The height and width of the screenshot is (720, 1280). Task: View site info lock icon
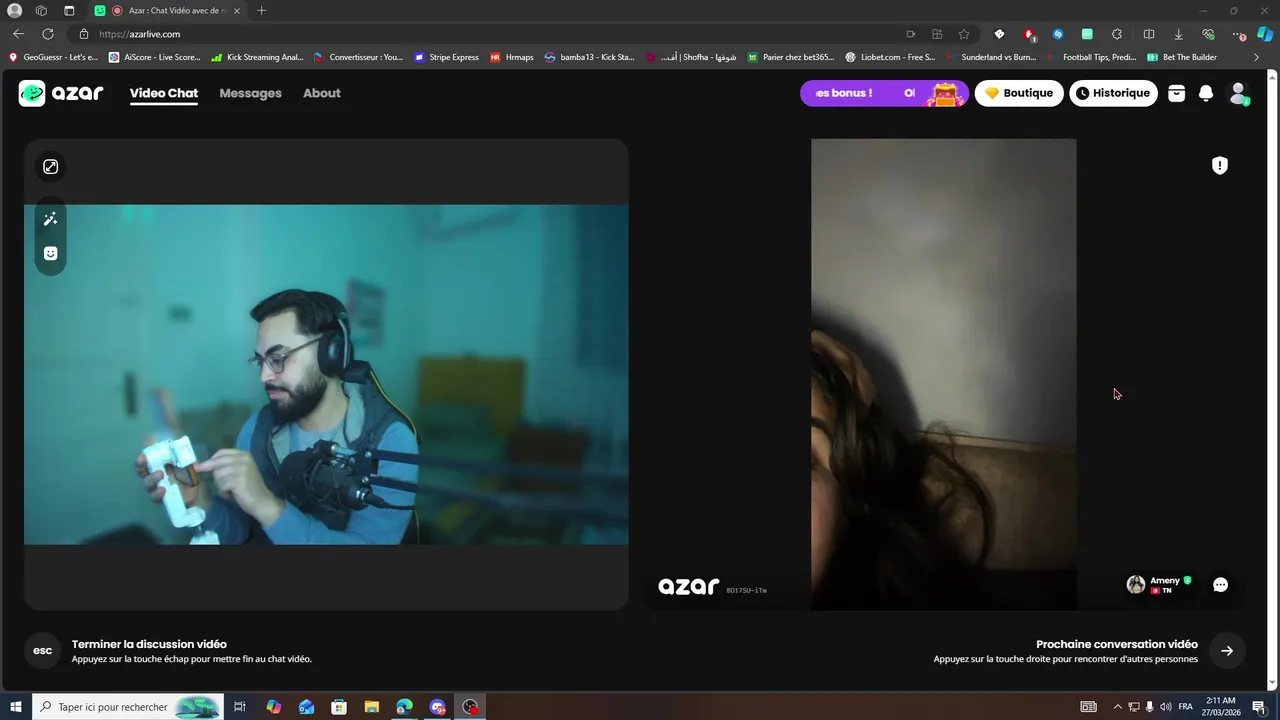click(x=84, y=34)
